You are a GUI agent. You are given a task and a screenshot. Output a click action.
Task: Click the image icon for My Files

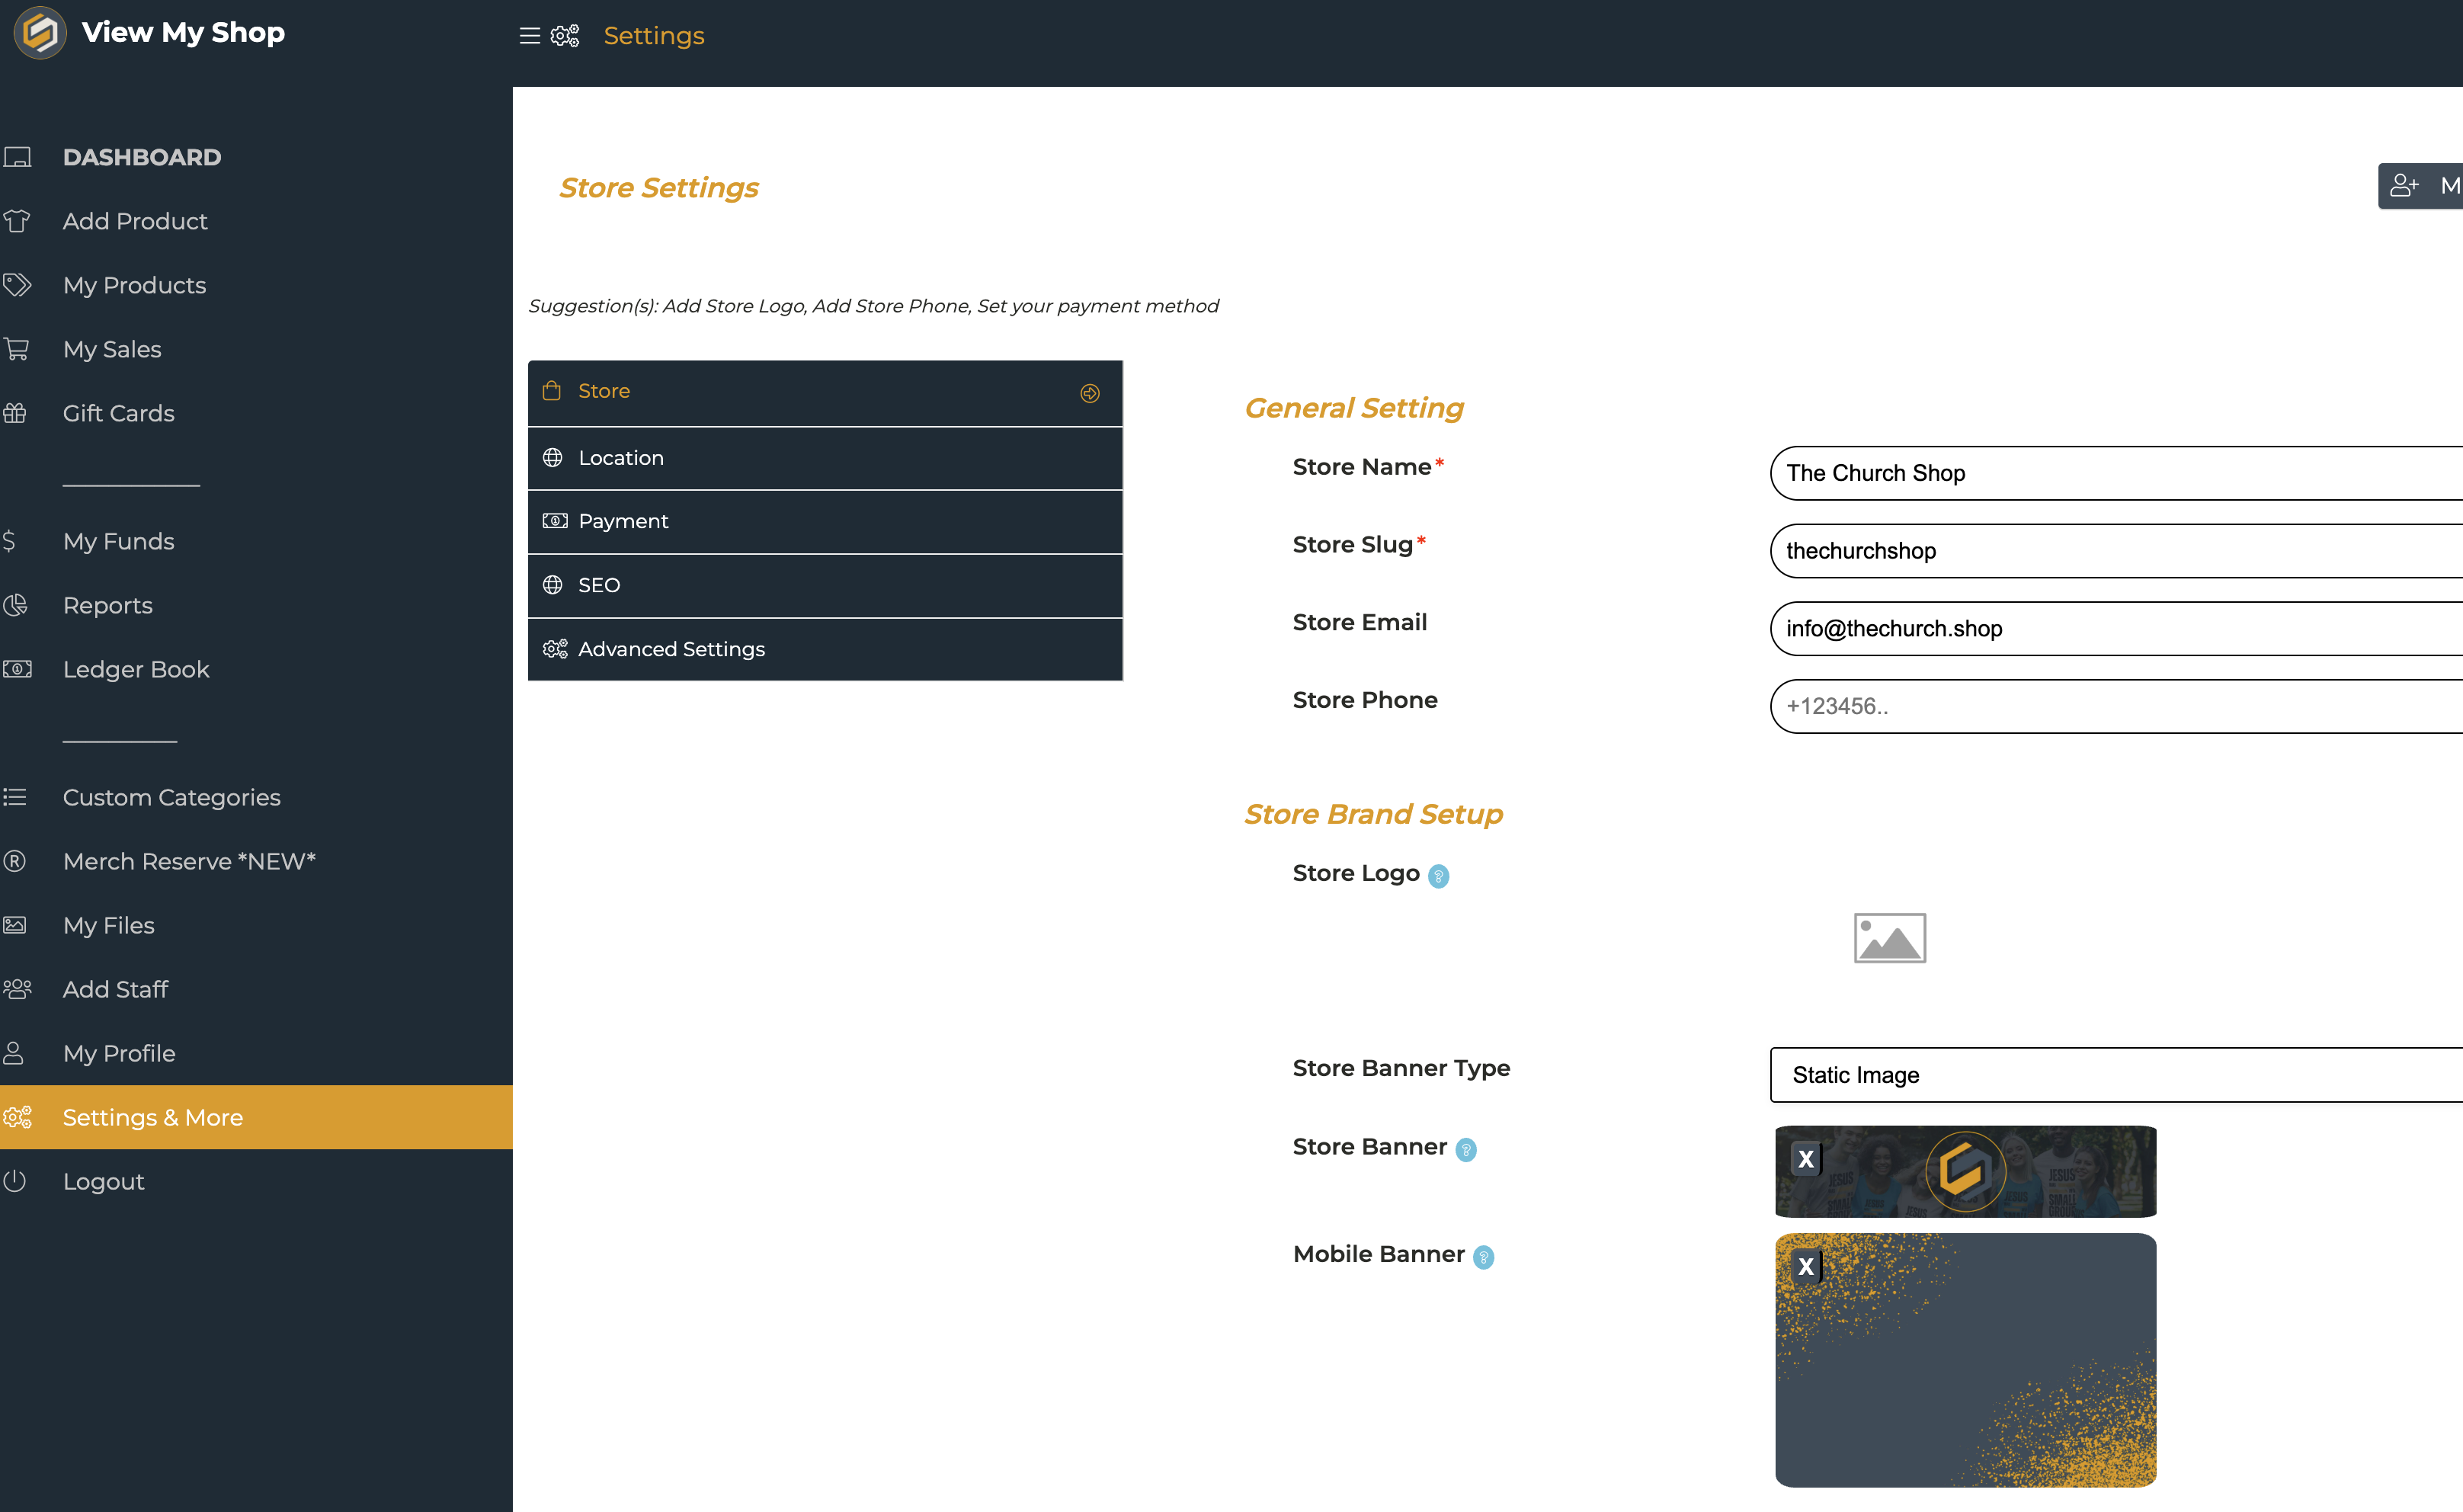point(15,925)
